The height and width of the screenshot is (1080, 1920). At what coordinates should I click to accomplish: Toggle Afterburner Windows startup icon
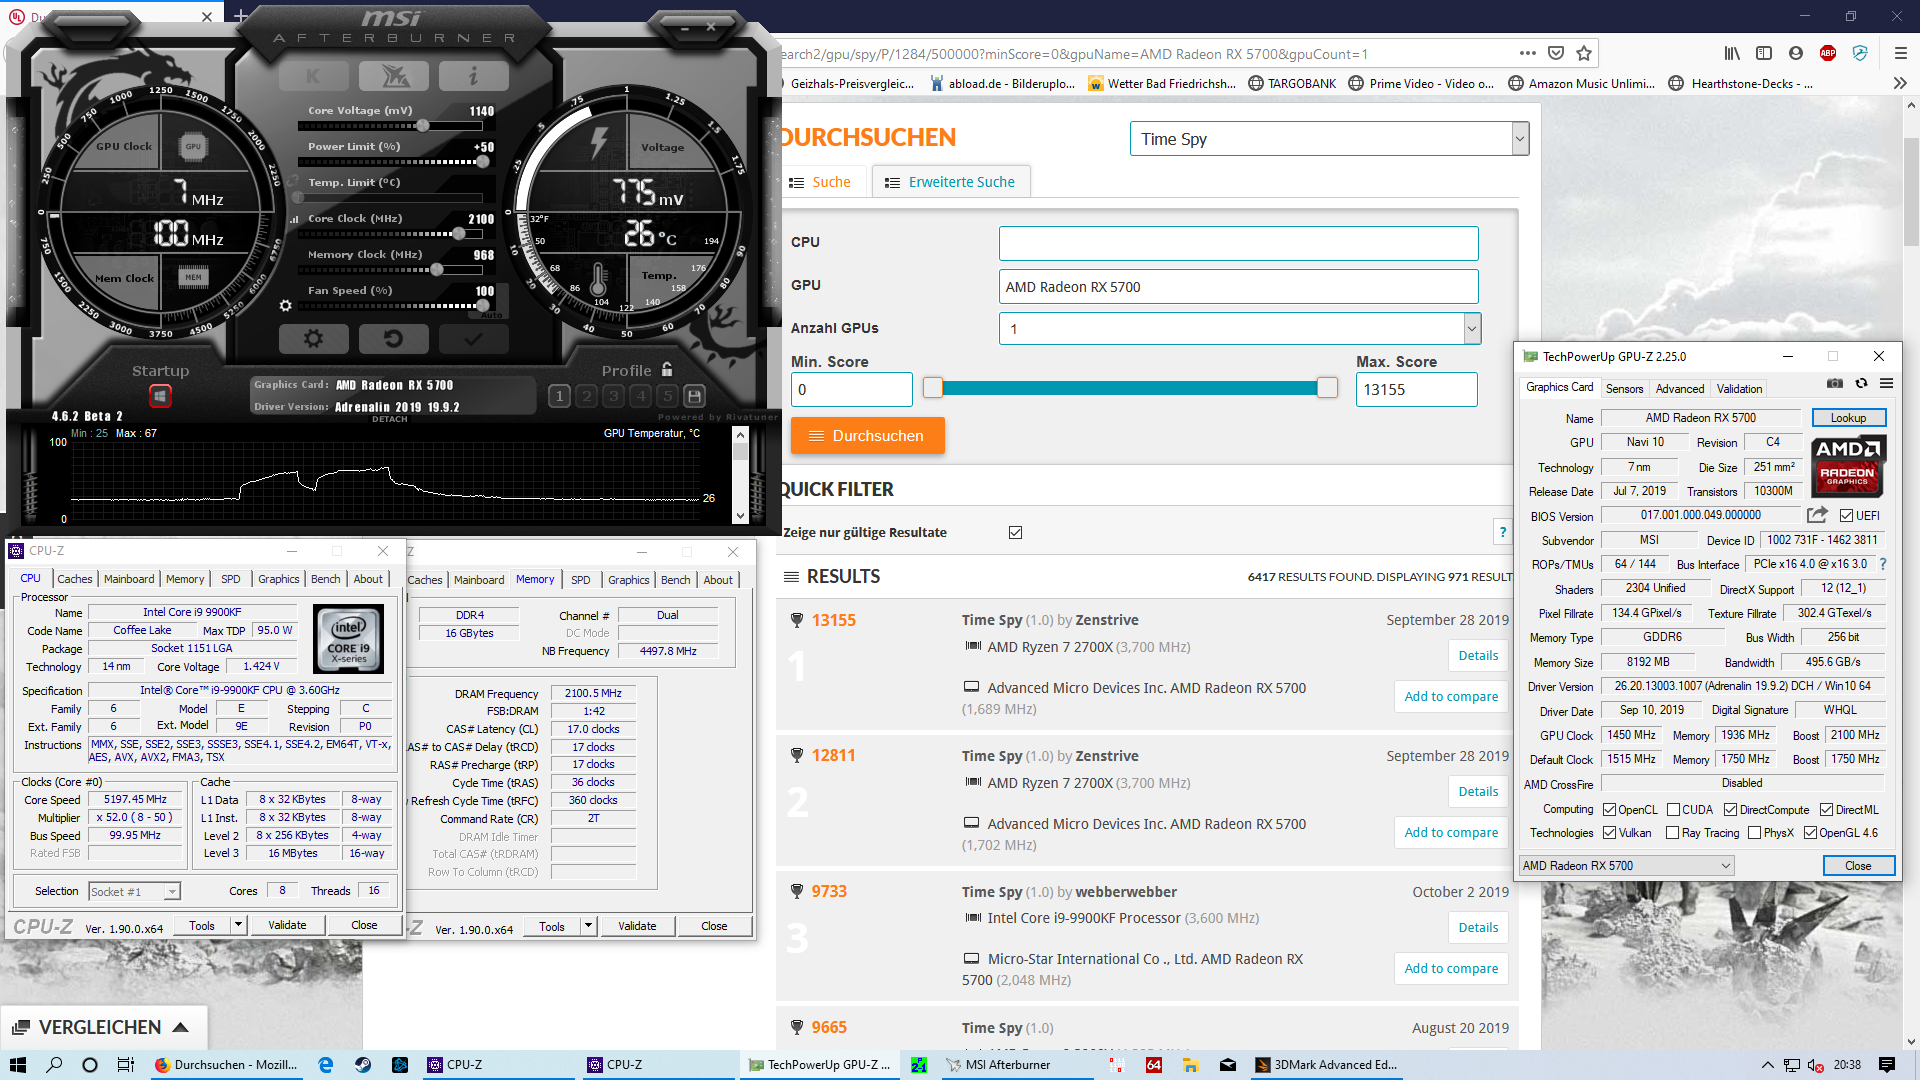click(x=160, y=396)
